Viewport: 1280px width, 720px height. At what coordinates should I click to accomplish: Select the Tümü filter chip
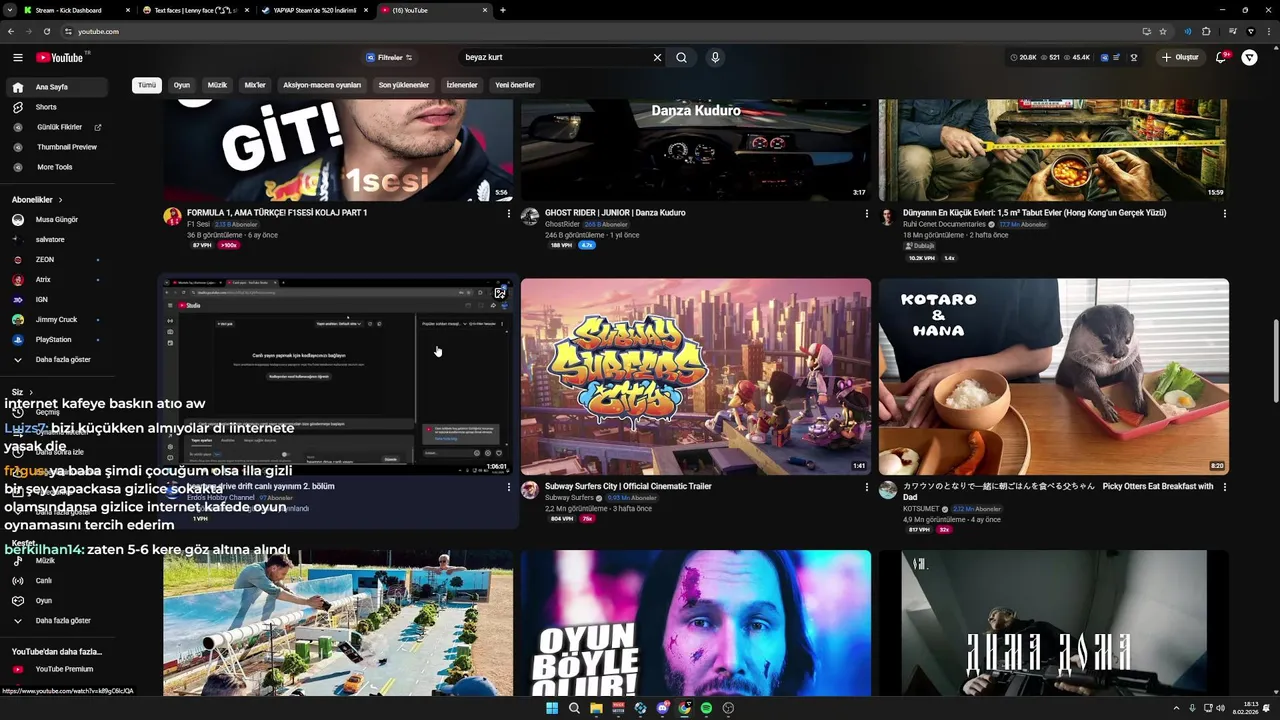[147, 85]
